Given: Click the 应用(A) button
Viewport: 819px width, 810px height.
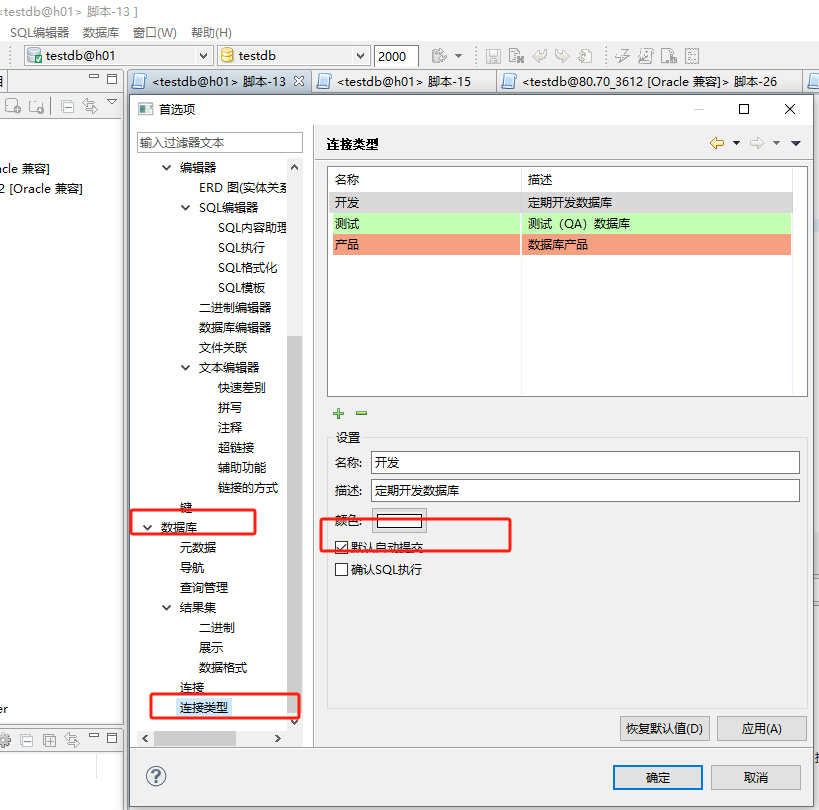Looking at the screenshot, I should click(x=762, y=729).
